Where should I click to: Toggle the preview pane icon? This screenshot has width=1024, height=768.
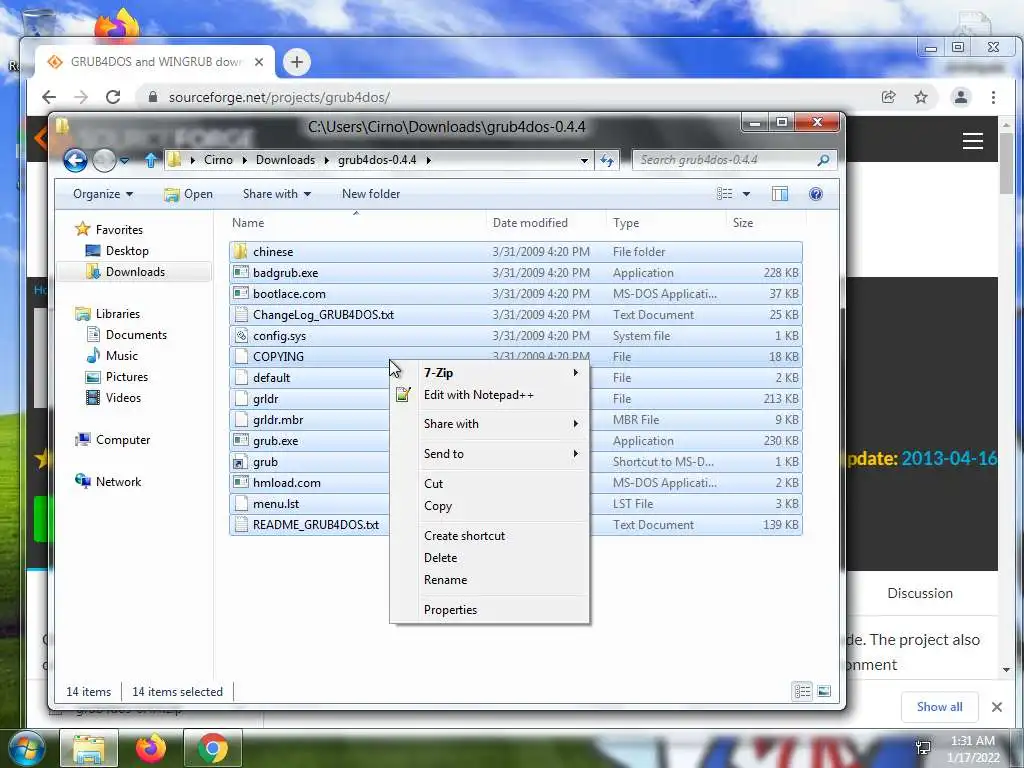780,194
